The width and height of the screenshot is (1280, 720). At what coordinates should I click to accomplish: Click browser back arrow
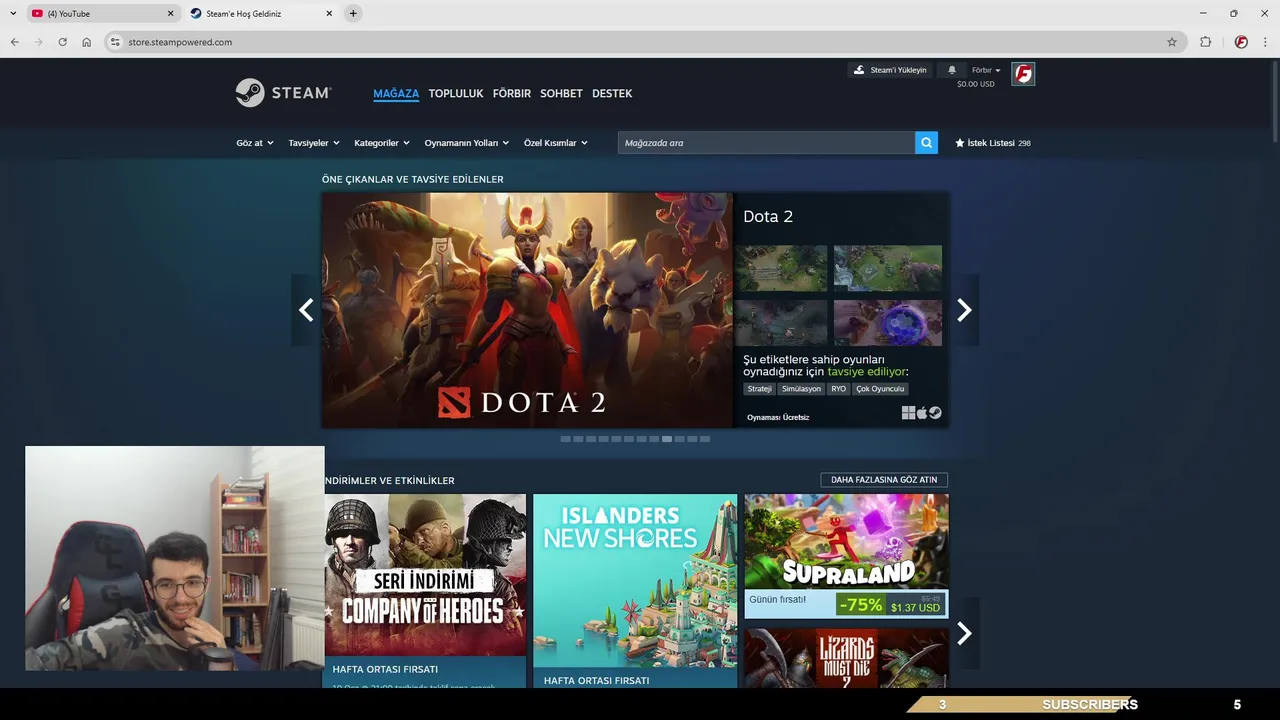[x=14, y=42]
